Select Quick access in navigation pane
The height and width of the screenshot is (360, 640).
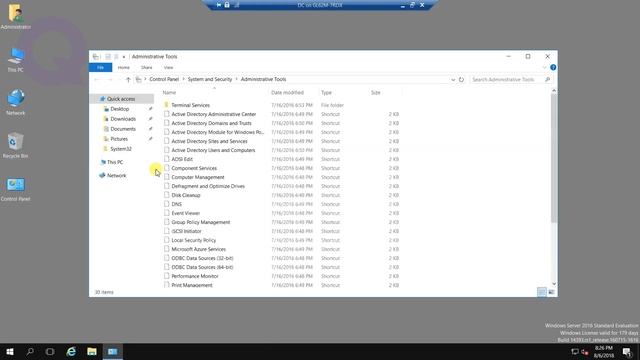121,99
